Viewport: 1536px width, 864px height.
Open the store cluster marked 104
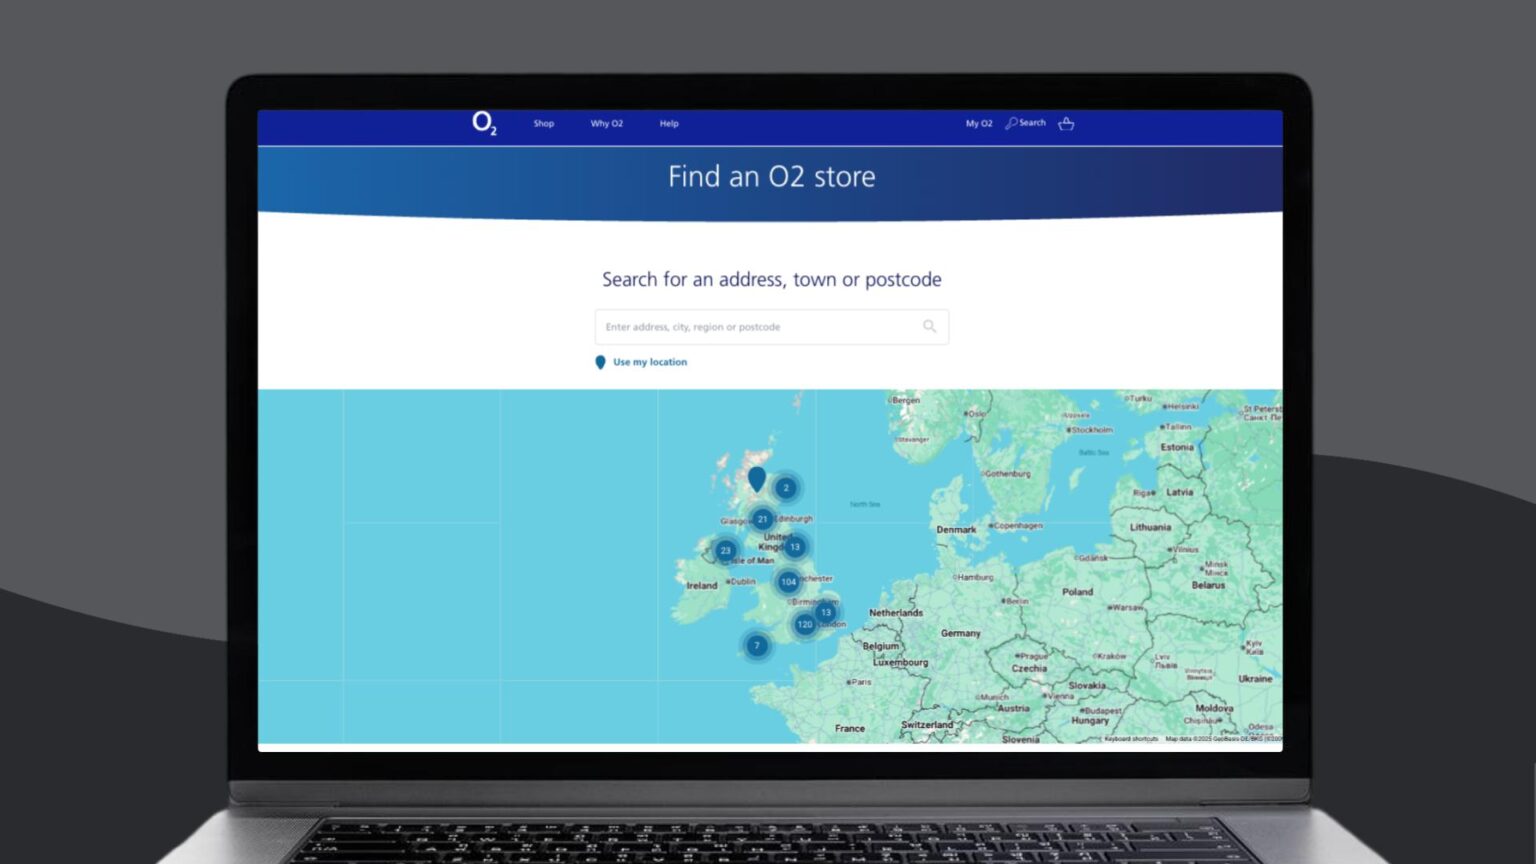point(788,581)
